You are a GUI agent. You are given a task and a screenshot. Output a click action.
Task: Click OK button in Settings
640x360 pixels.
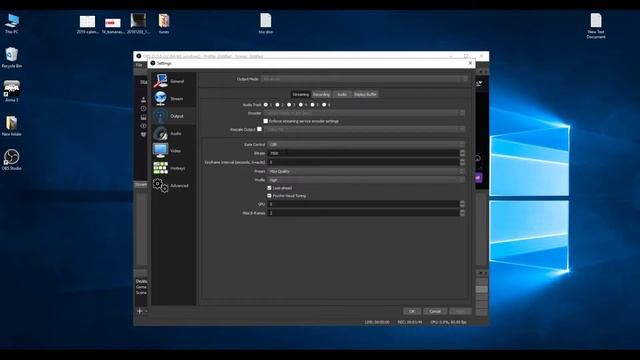(412, 311)
